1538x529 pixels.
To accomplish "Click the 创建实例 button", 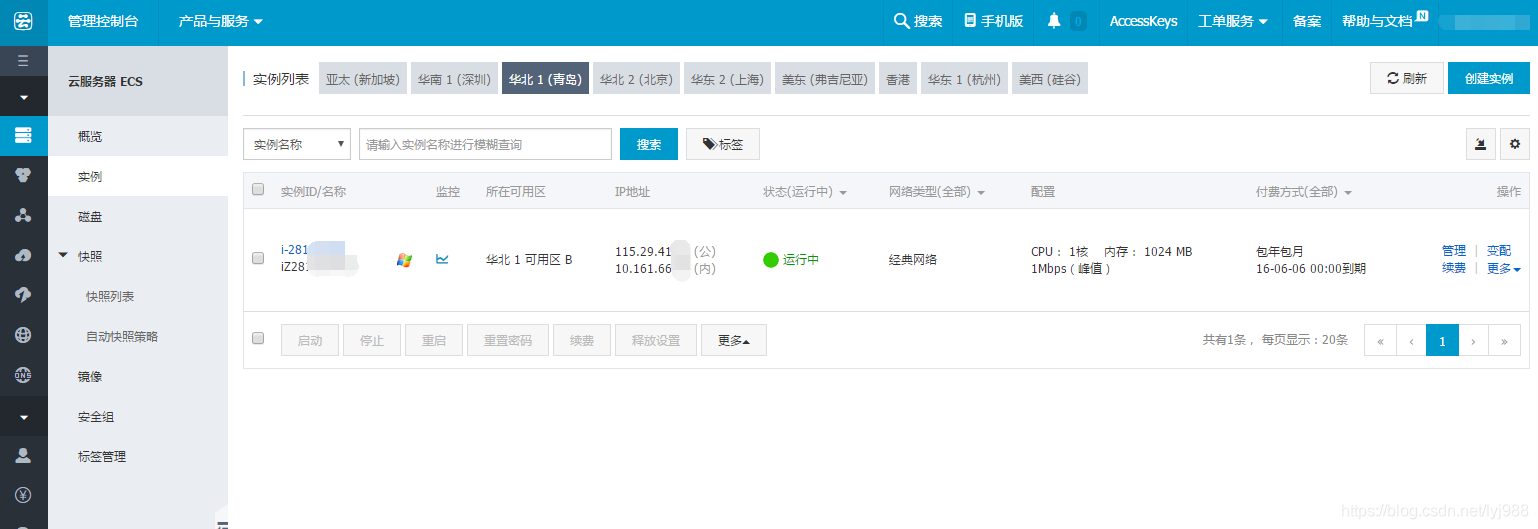I will coord(1488,78).
